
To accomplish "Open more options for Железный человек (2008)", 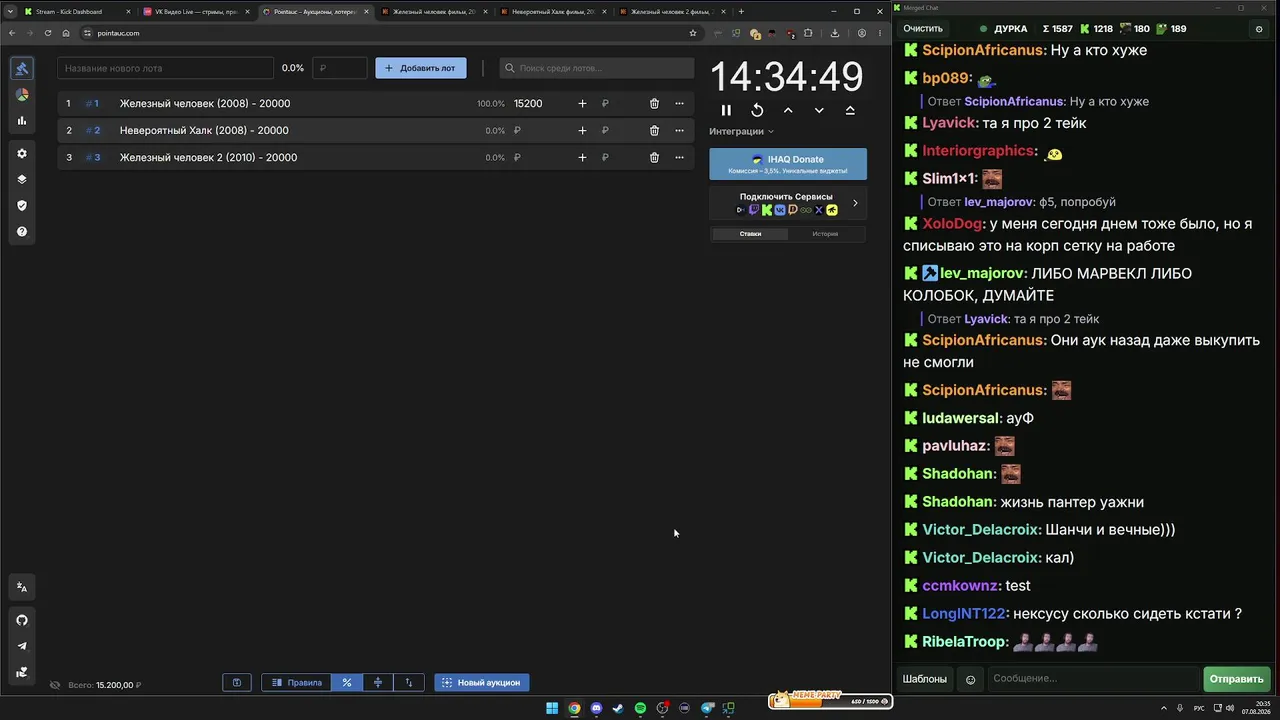I will pos(679,103).
